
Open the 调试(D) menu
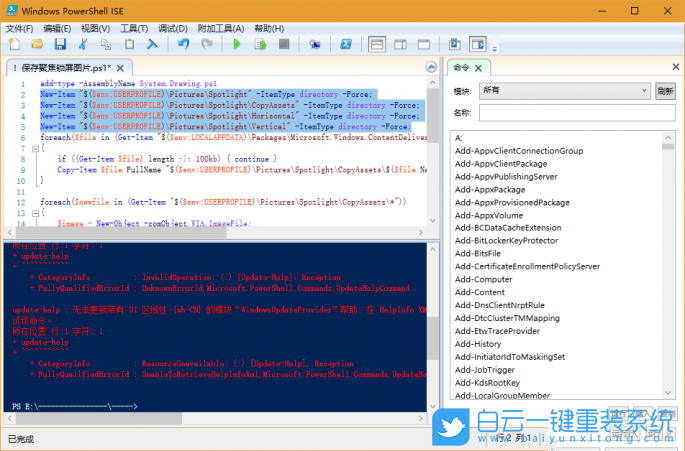pos(173,28)
